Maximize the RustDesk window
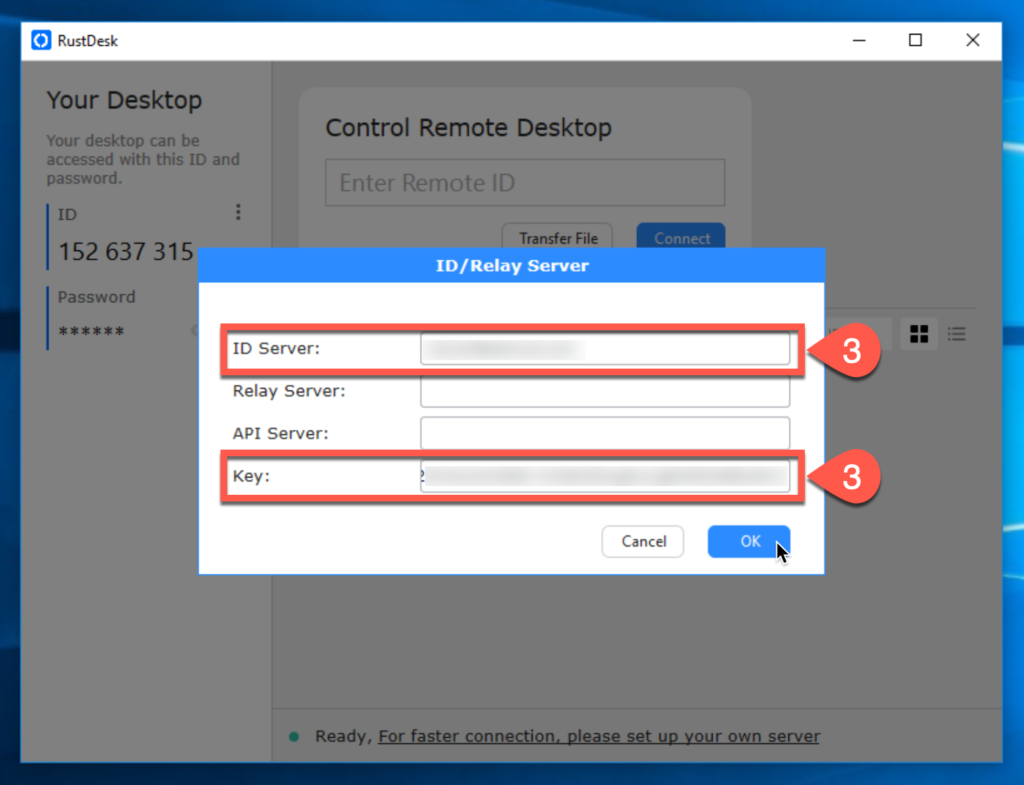This screenshot has width=1024, height=785. (x=916, y=40)
